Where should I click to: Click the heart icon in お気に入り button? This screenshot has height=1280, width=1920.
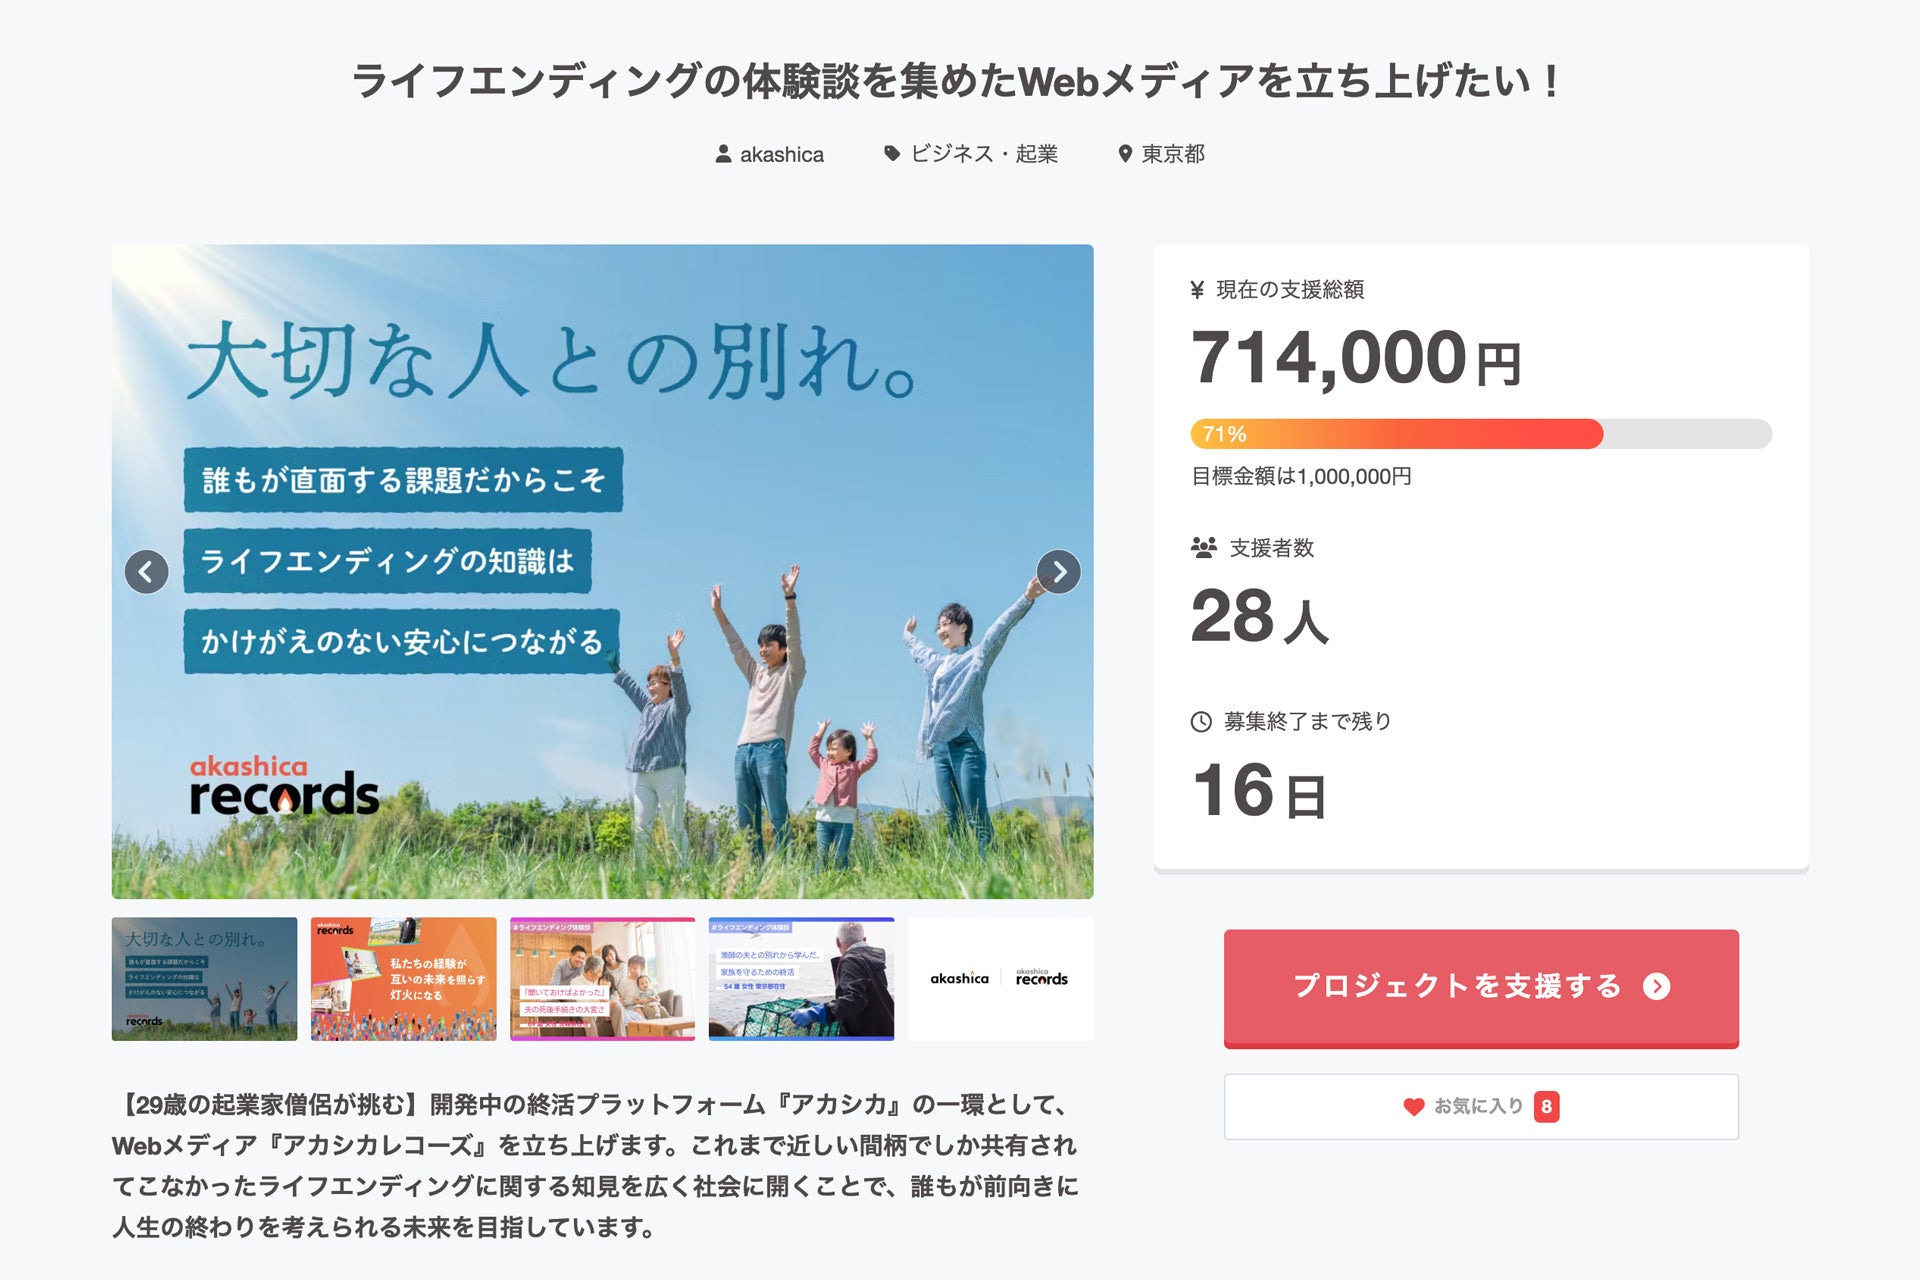(1413, 1107)
